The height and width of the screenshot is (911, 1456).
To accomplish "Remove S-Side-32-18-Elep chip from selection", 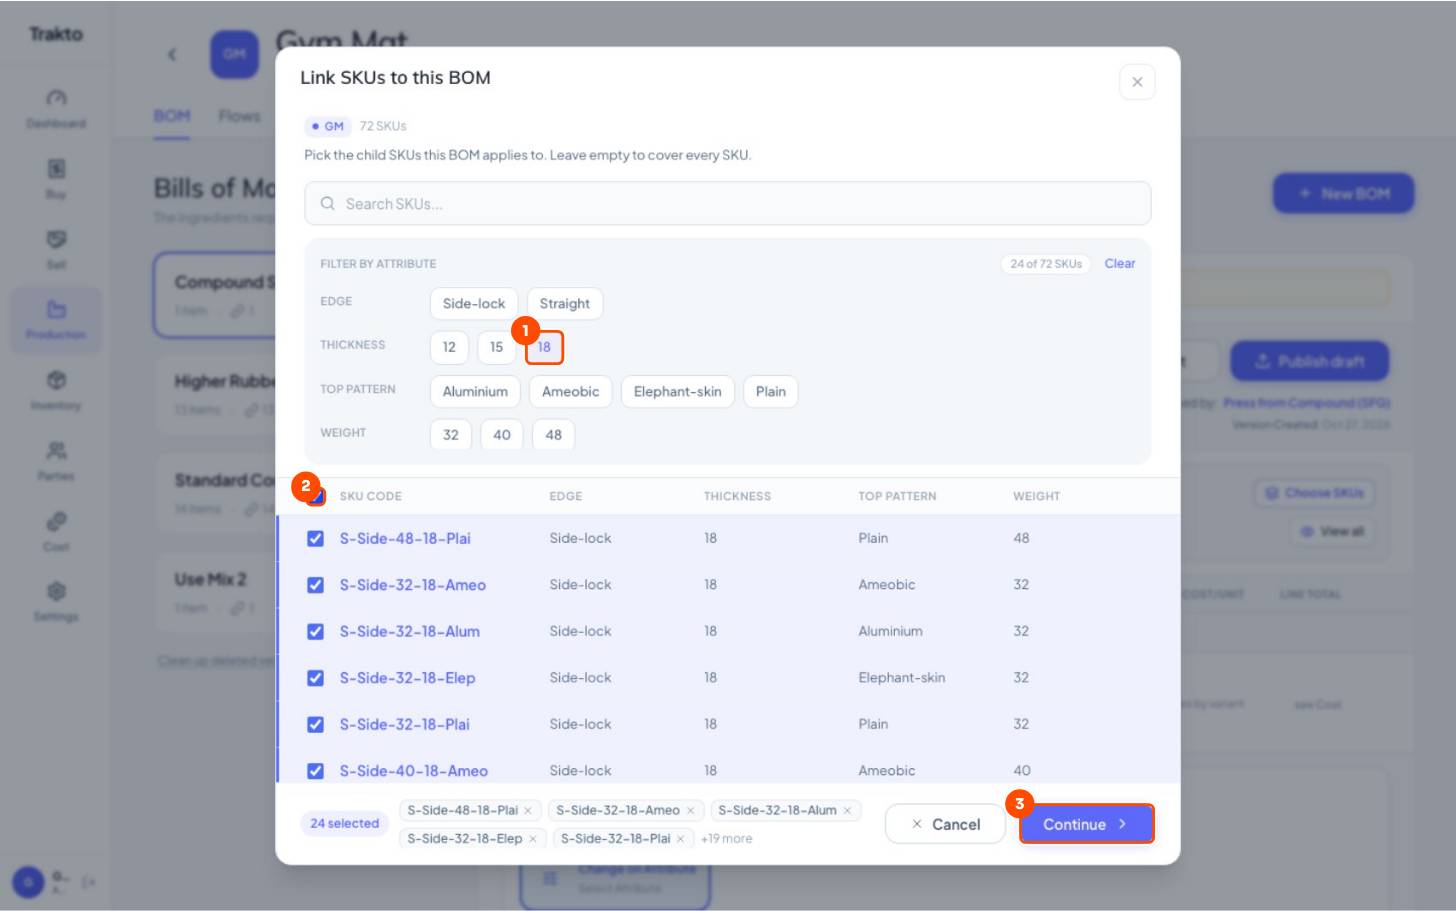I will 533,839.
